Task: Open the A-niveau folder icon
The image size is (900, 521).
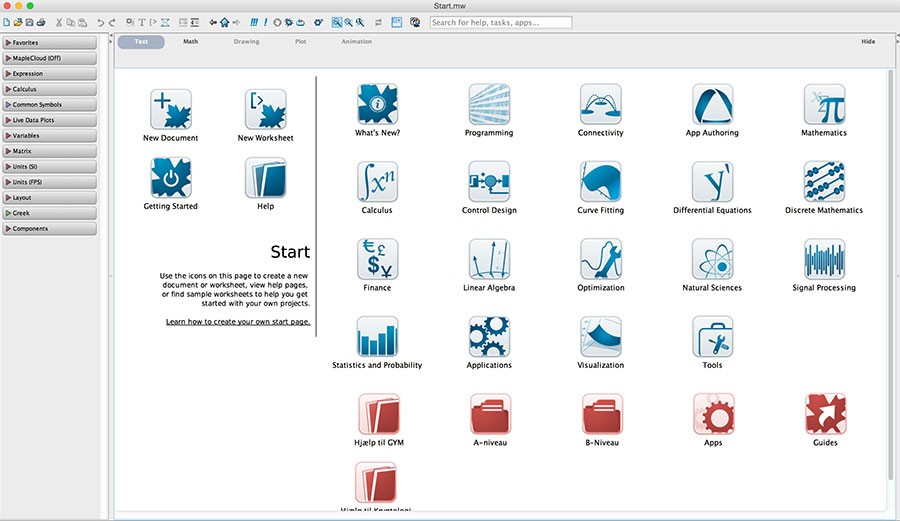Action: 490,414
